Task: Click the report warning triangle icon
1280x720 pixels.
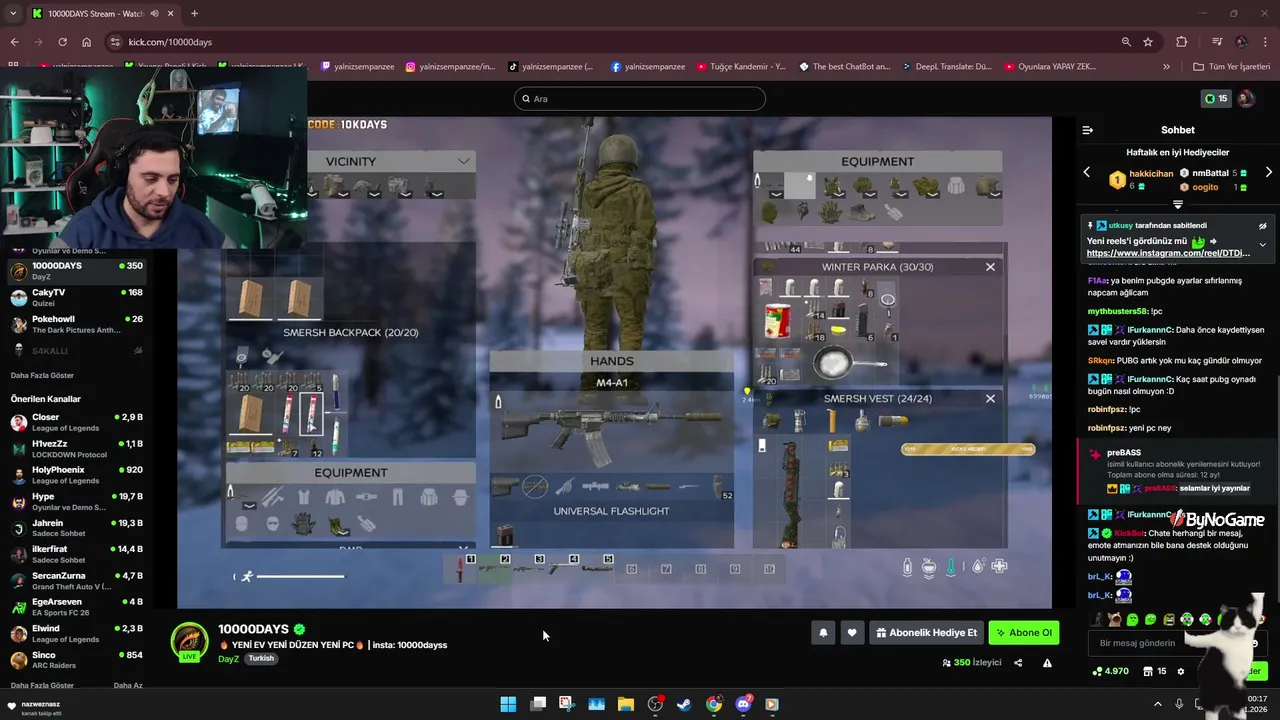Action: click(x=1047, y=662)
